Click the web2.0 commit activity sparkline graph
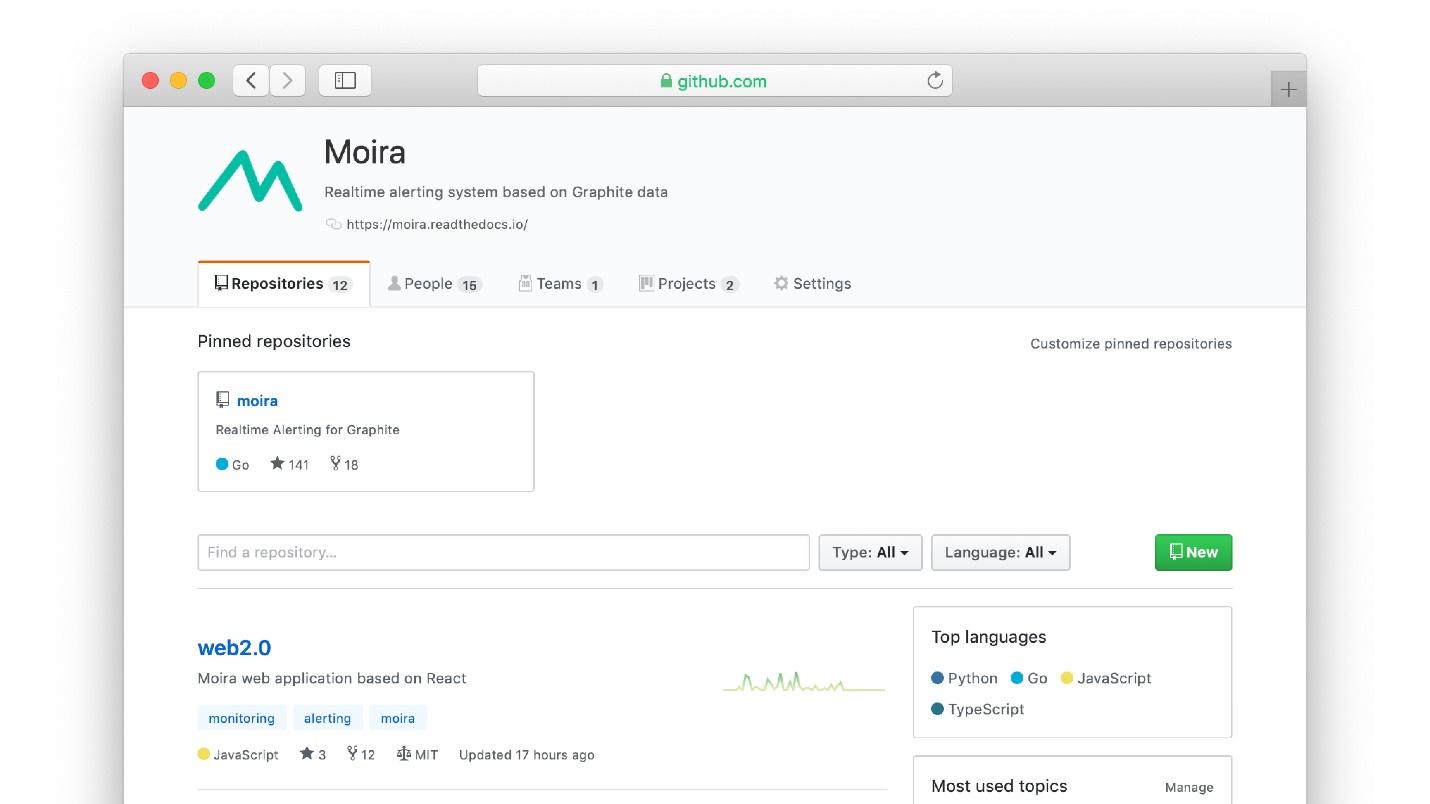The width and height of the screenshot is (1430, 804). coord(804,683)
